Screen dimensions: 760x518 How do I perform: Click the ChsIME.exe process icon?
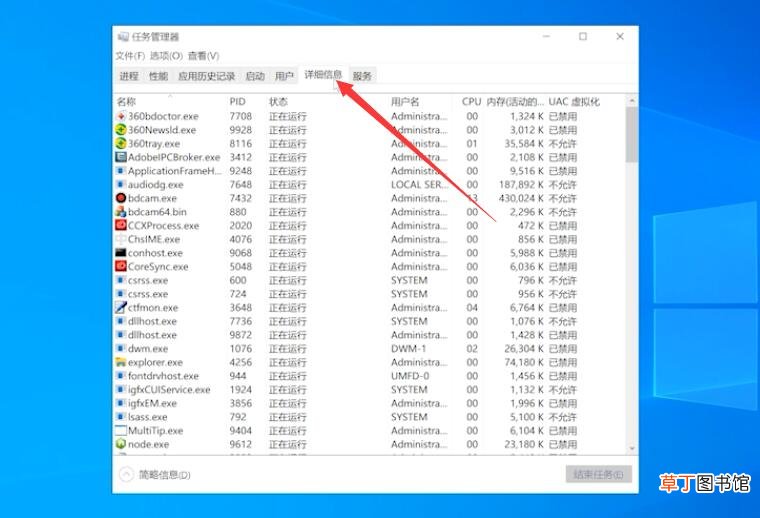click(121, 239)
